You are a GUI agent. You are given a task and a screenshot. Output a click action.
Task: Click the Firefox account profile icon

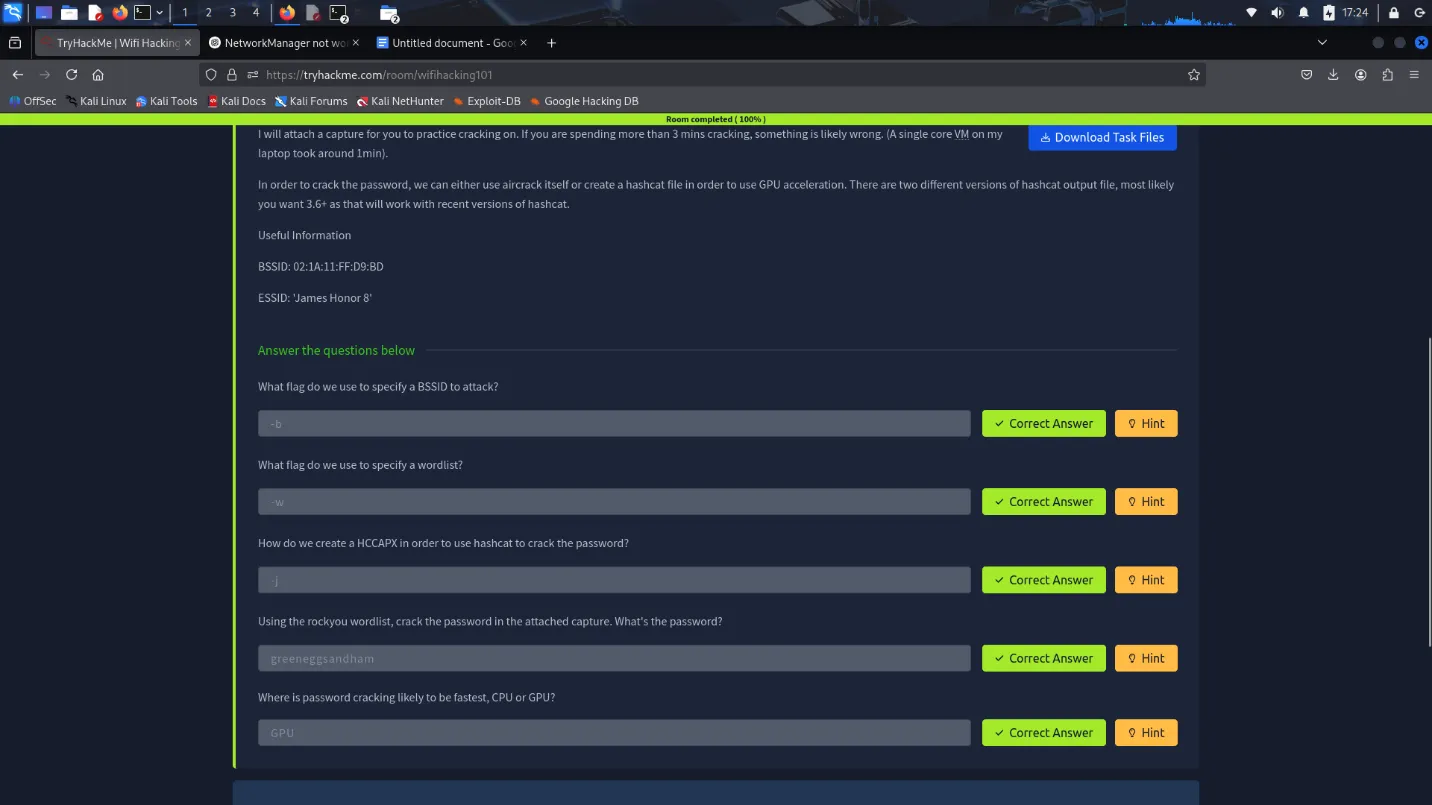tap(1360, 75)
